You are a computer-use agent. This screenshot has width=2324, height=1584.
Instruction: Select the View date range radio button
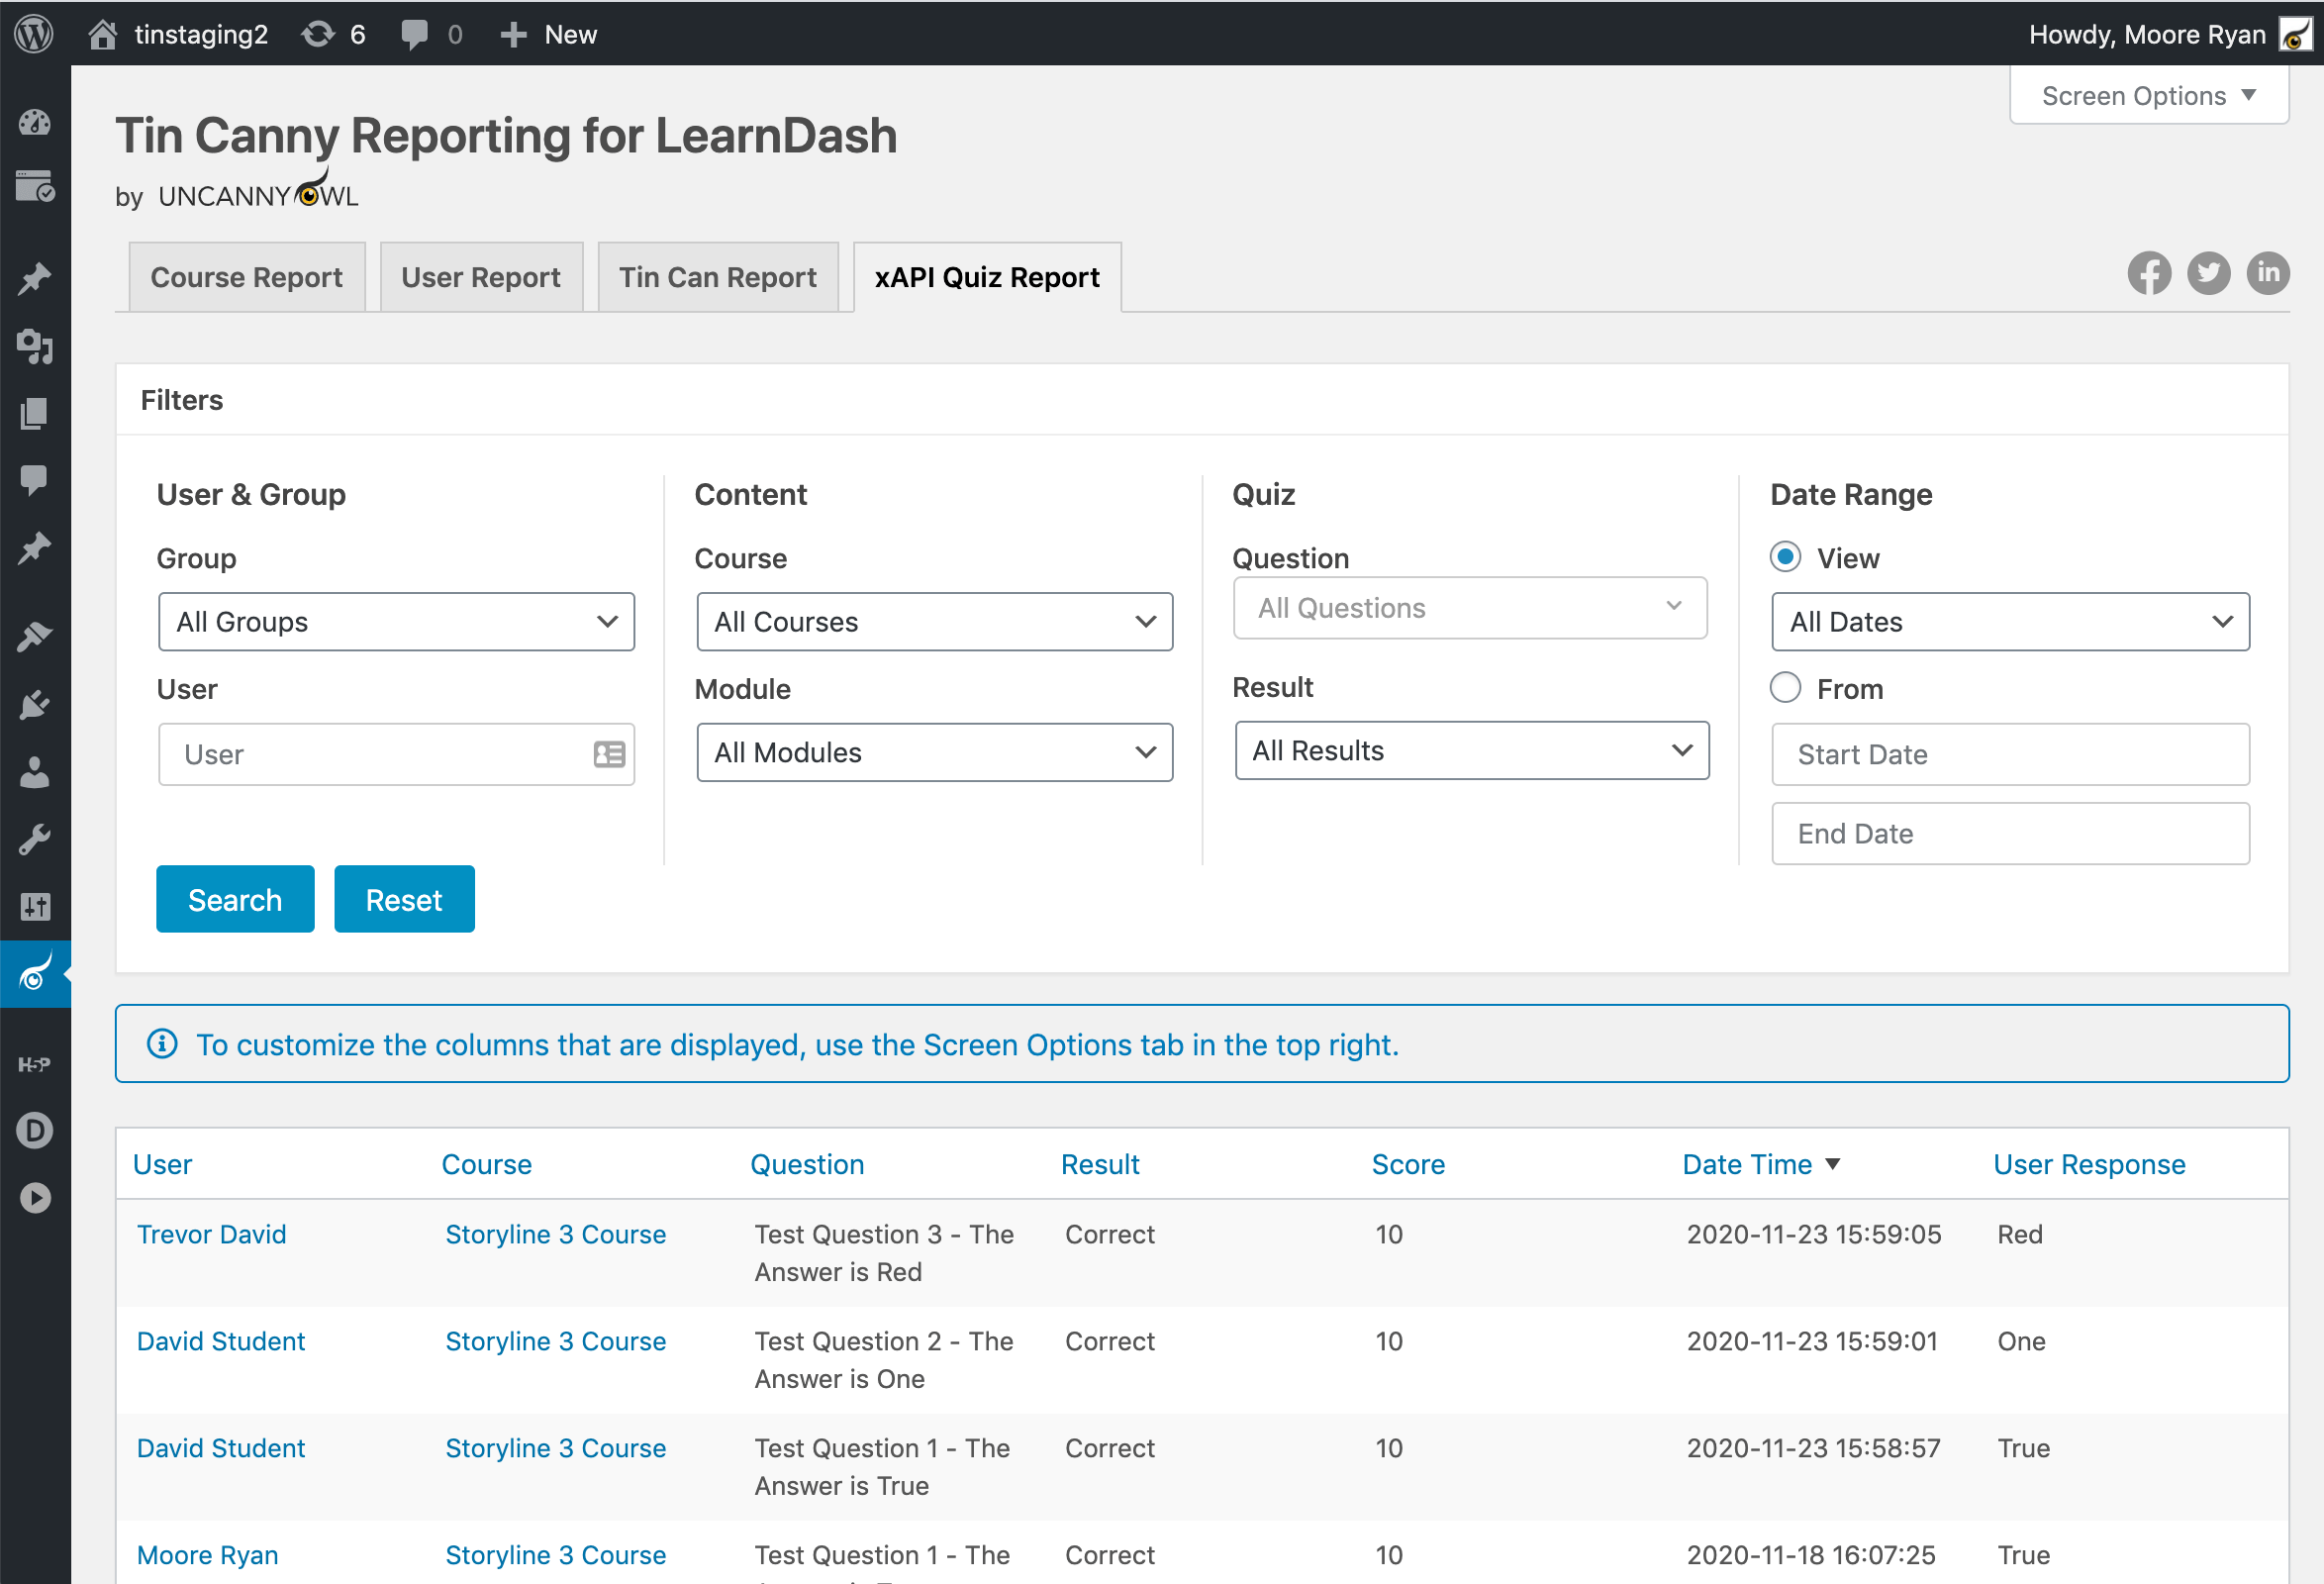pos(1785,557)
